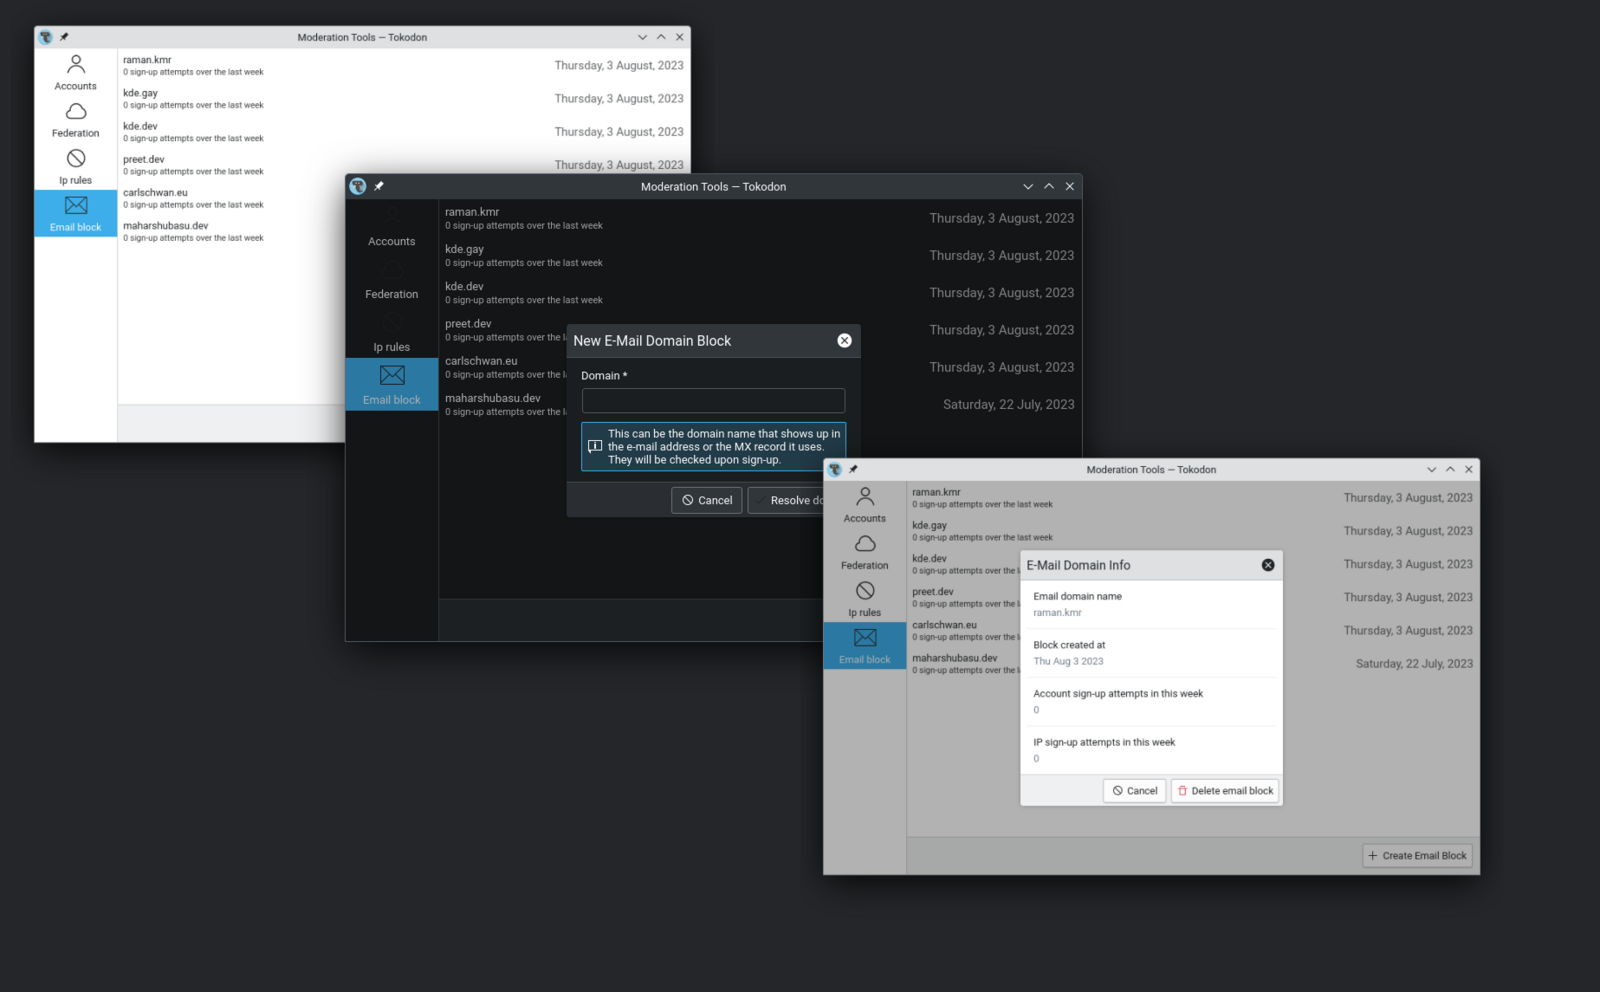This screenshot has width=1600, height=992.
Task: Cancel the E-Mail Domain Info dialog
Action: pyautogui.click(x=1134, y=791)
